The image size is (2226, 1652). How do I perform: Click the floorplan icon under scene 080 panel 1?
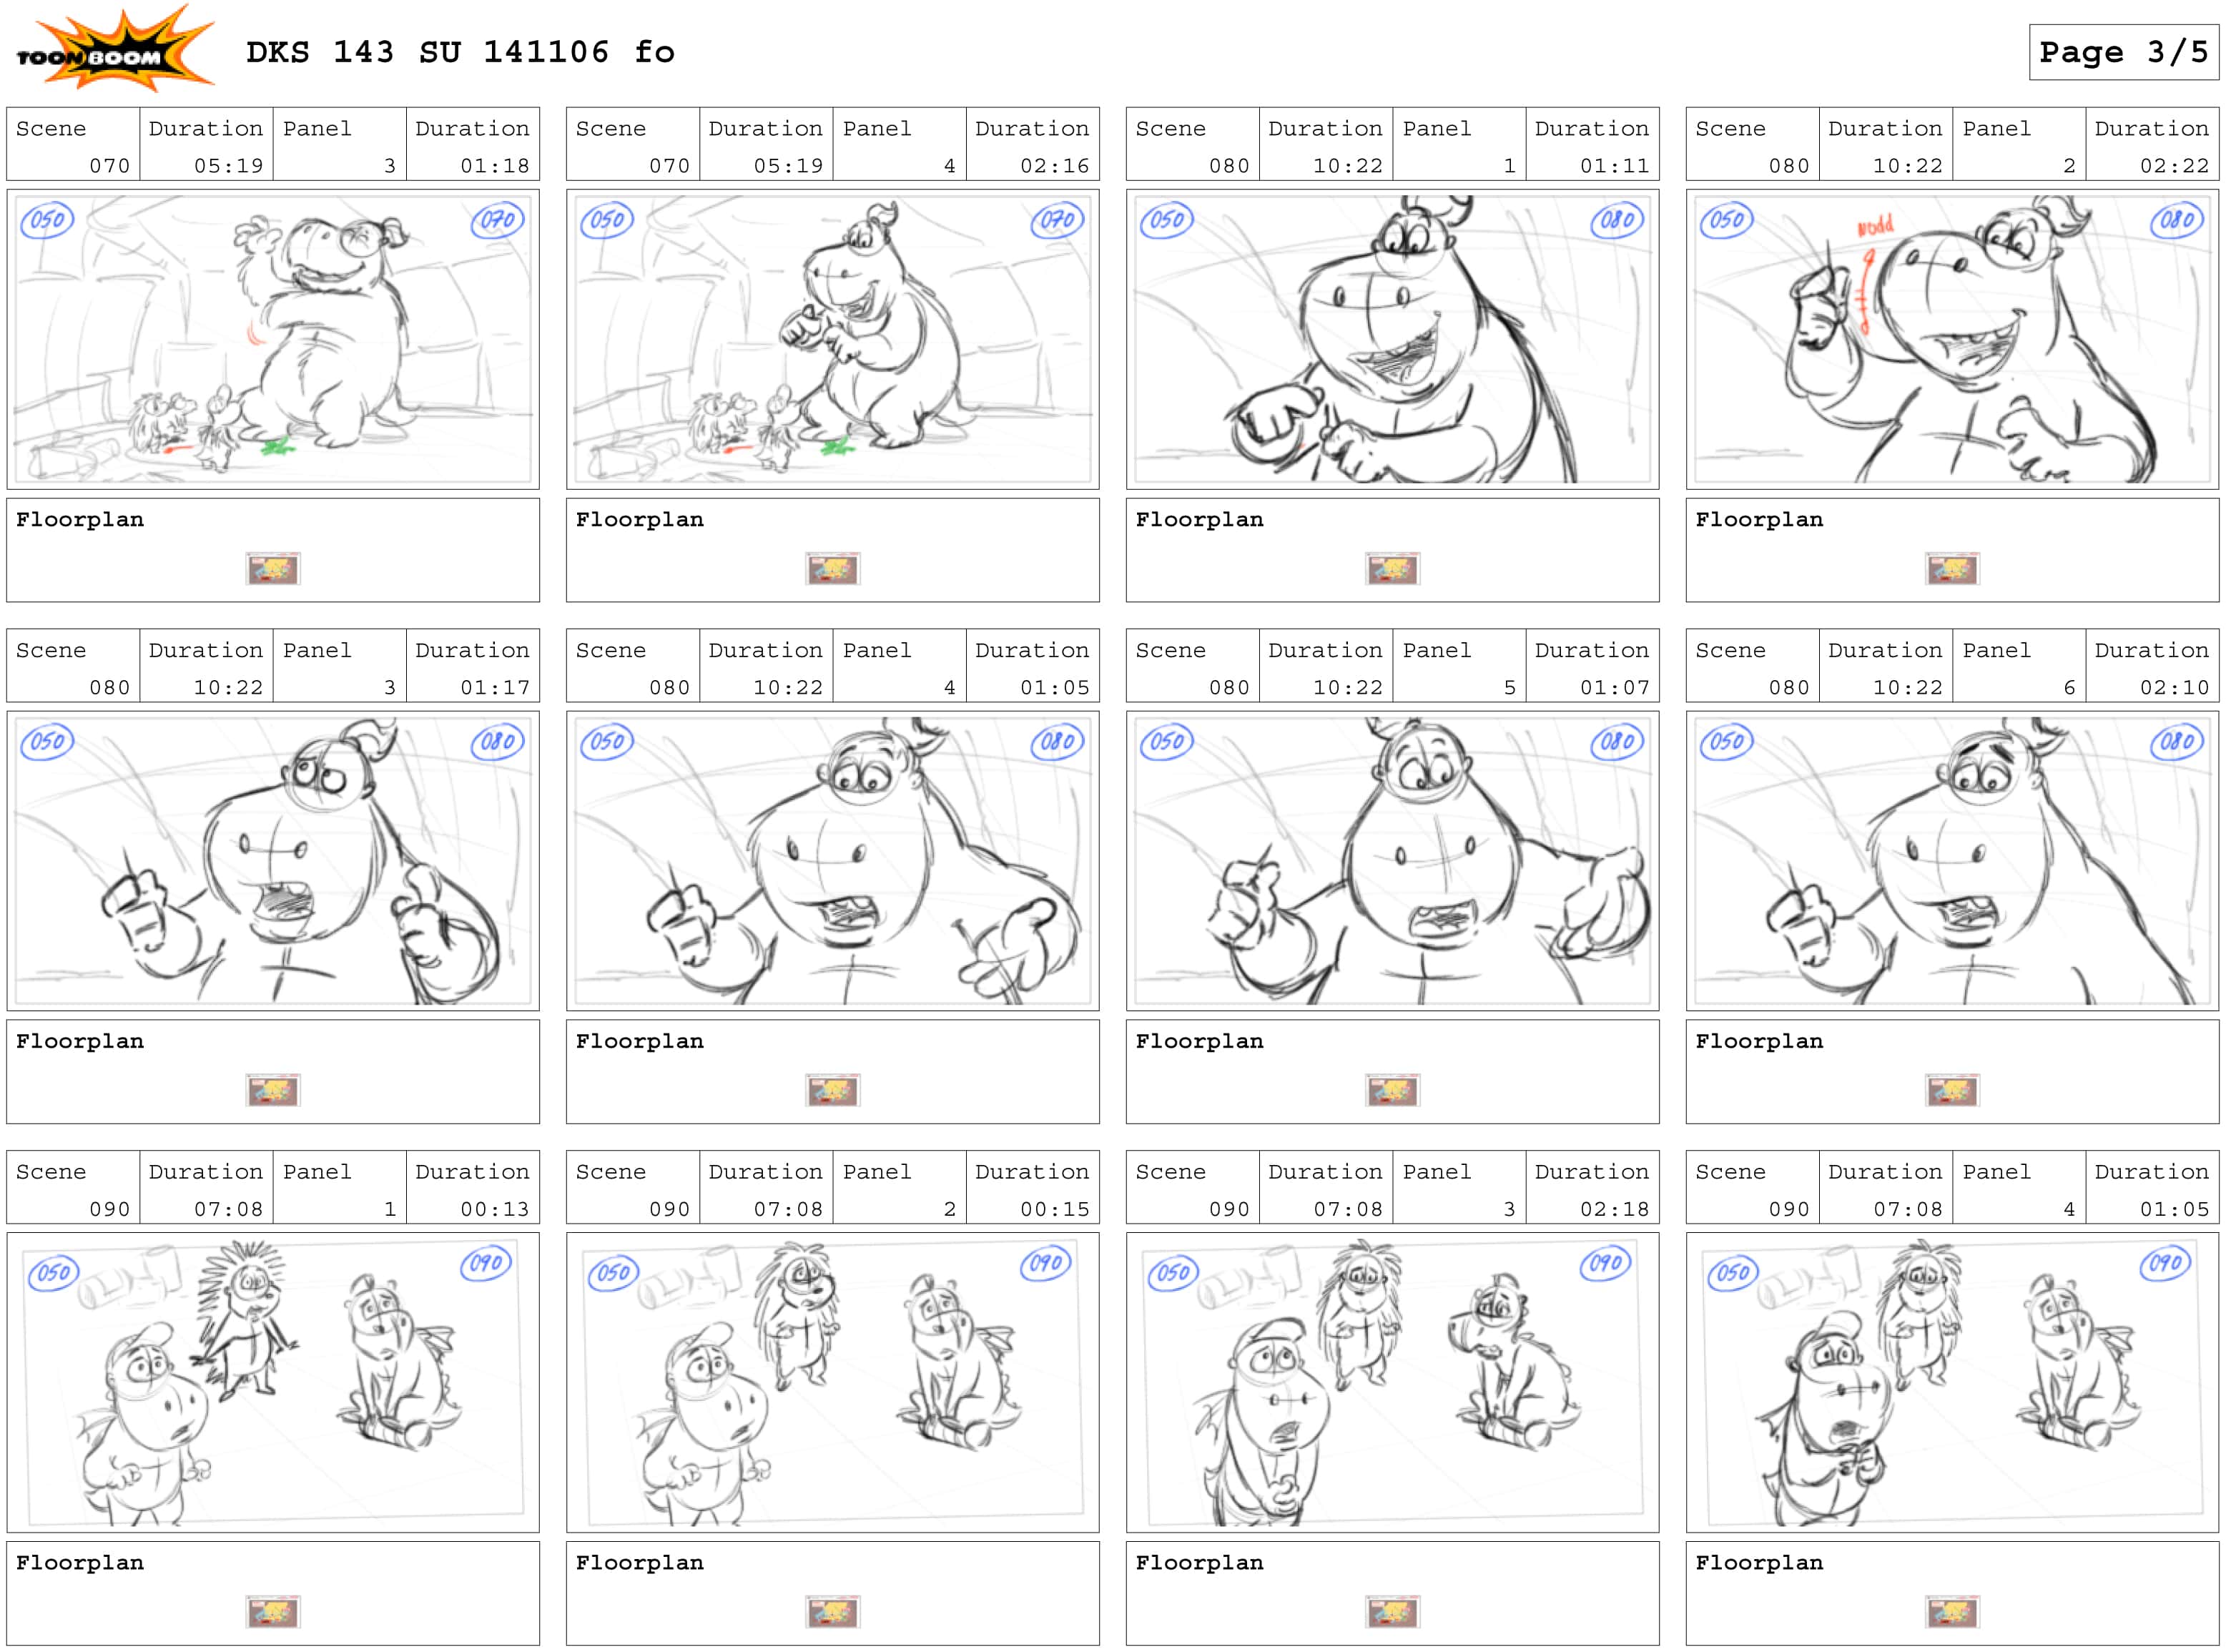point(1393,569)
